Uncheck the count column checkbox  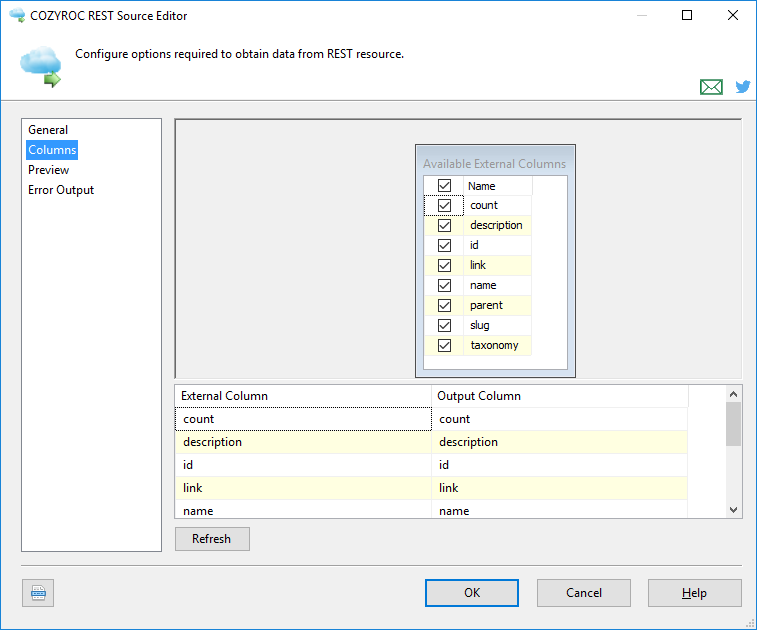(444, 205)
